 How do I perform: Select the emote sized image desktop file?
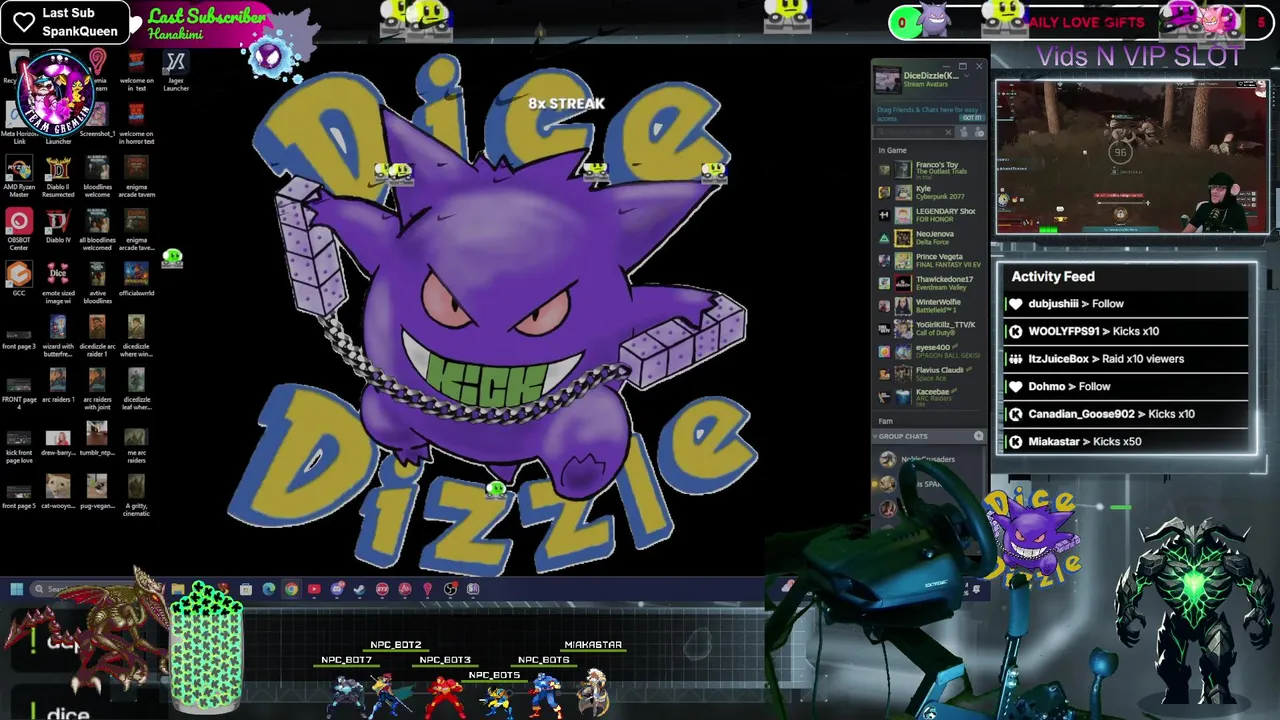click(58, 283)
